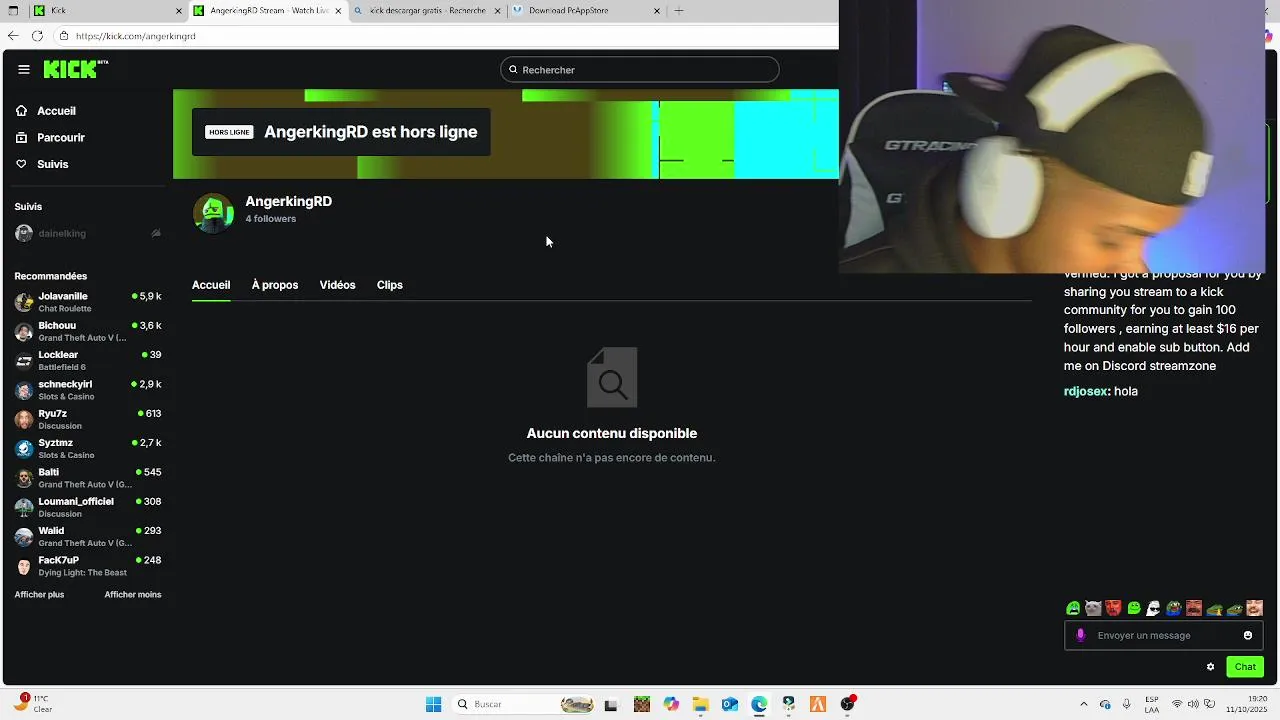Open FacK7uP channel avatar

(x=24, y=566)
